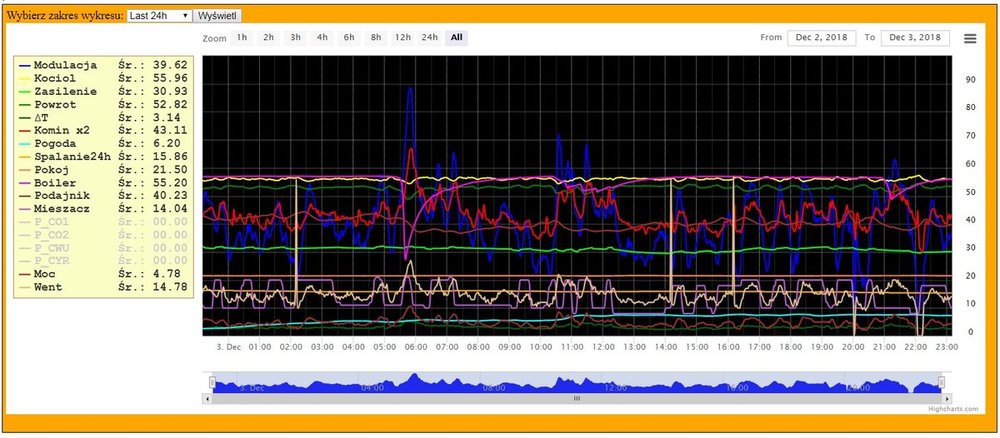
Task: Click the horizontal scrollbar thumb
Action: [x=576, y=398]
